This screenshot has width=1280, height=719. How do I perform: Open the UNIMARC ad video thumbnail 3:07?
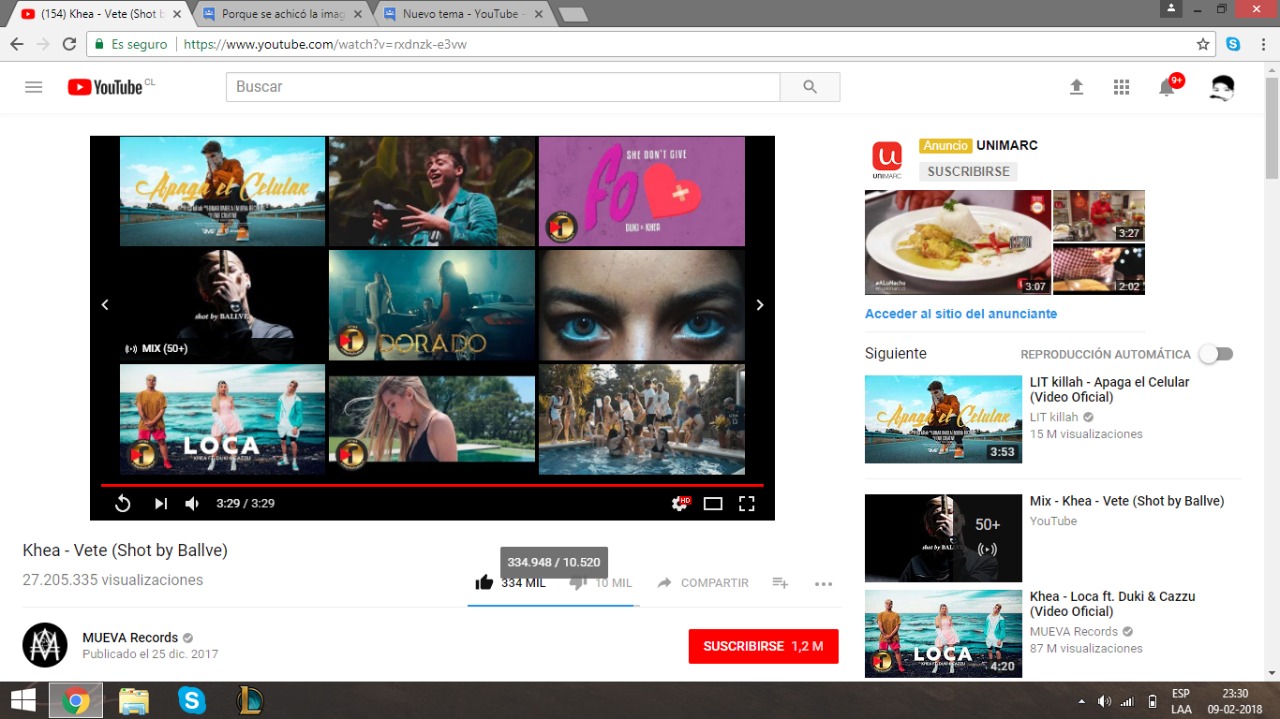[958, 242]
